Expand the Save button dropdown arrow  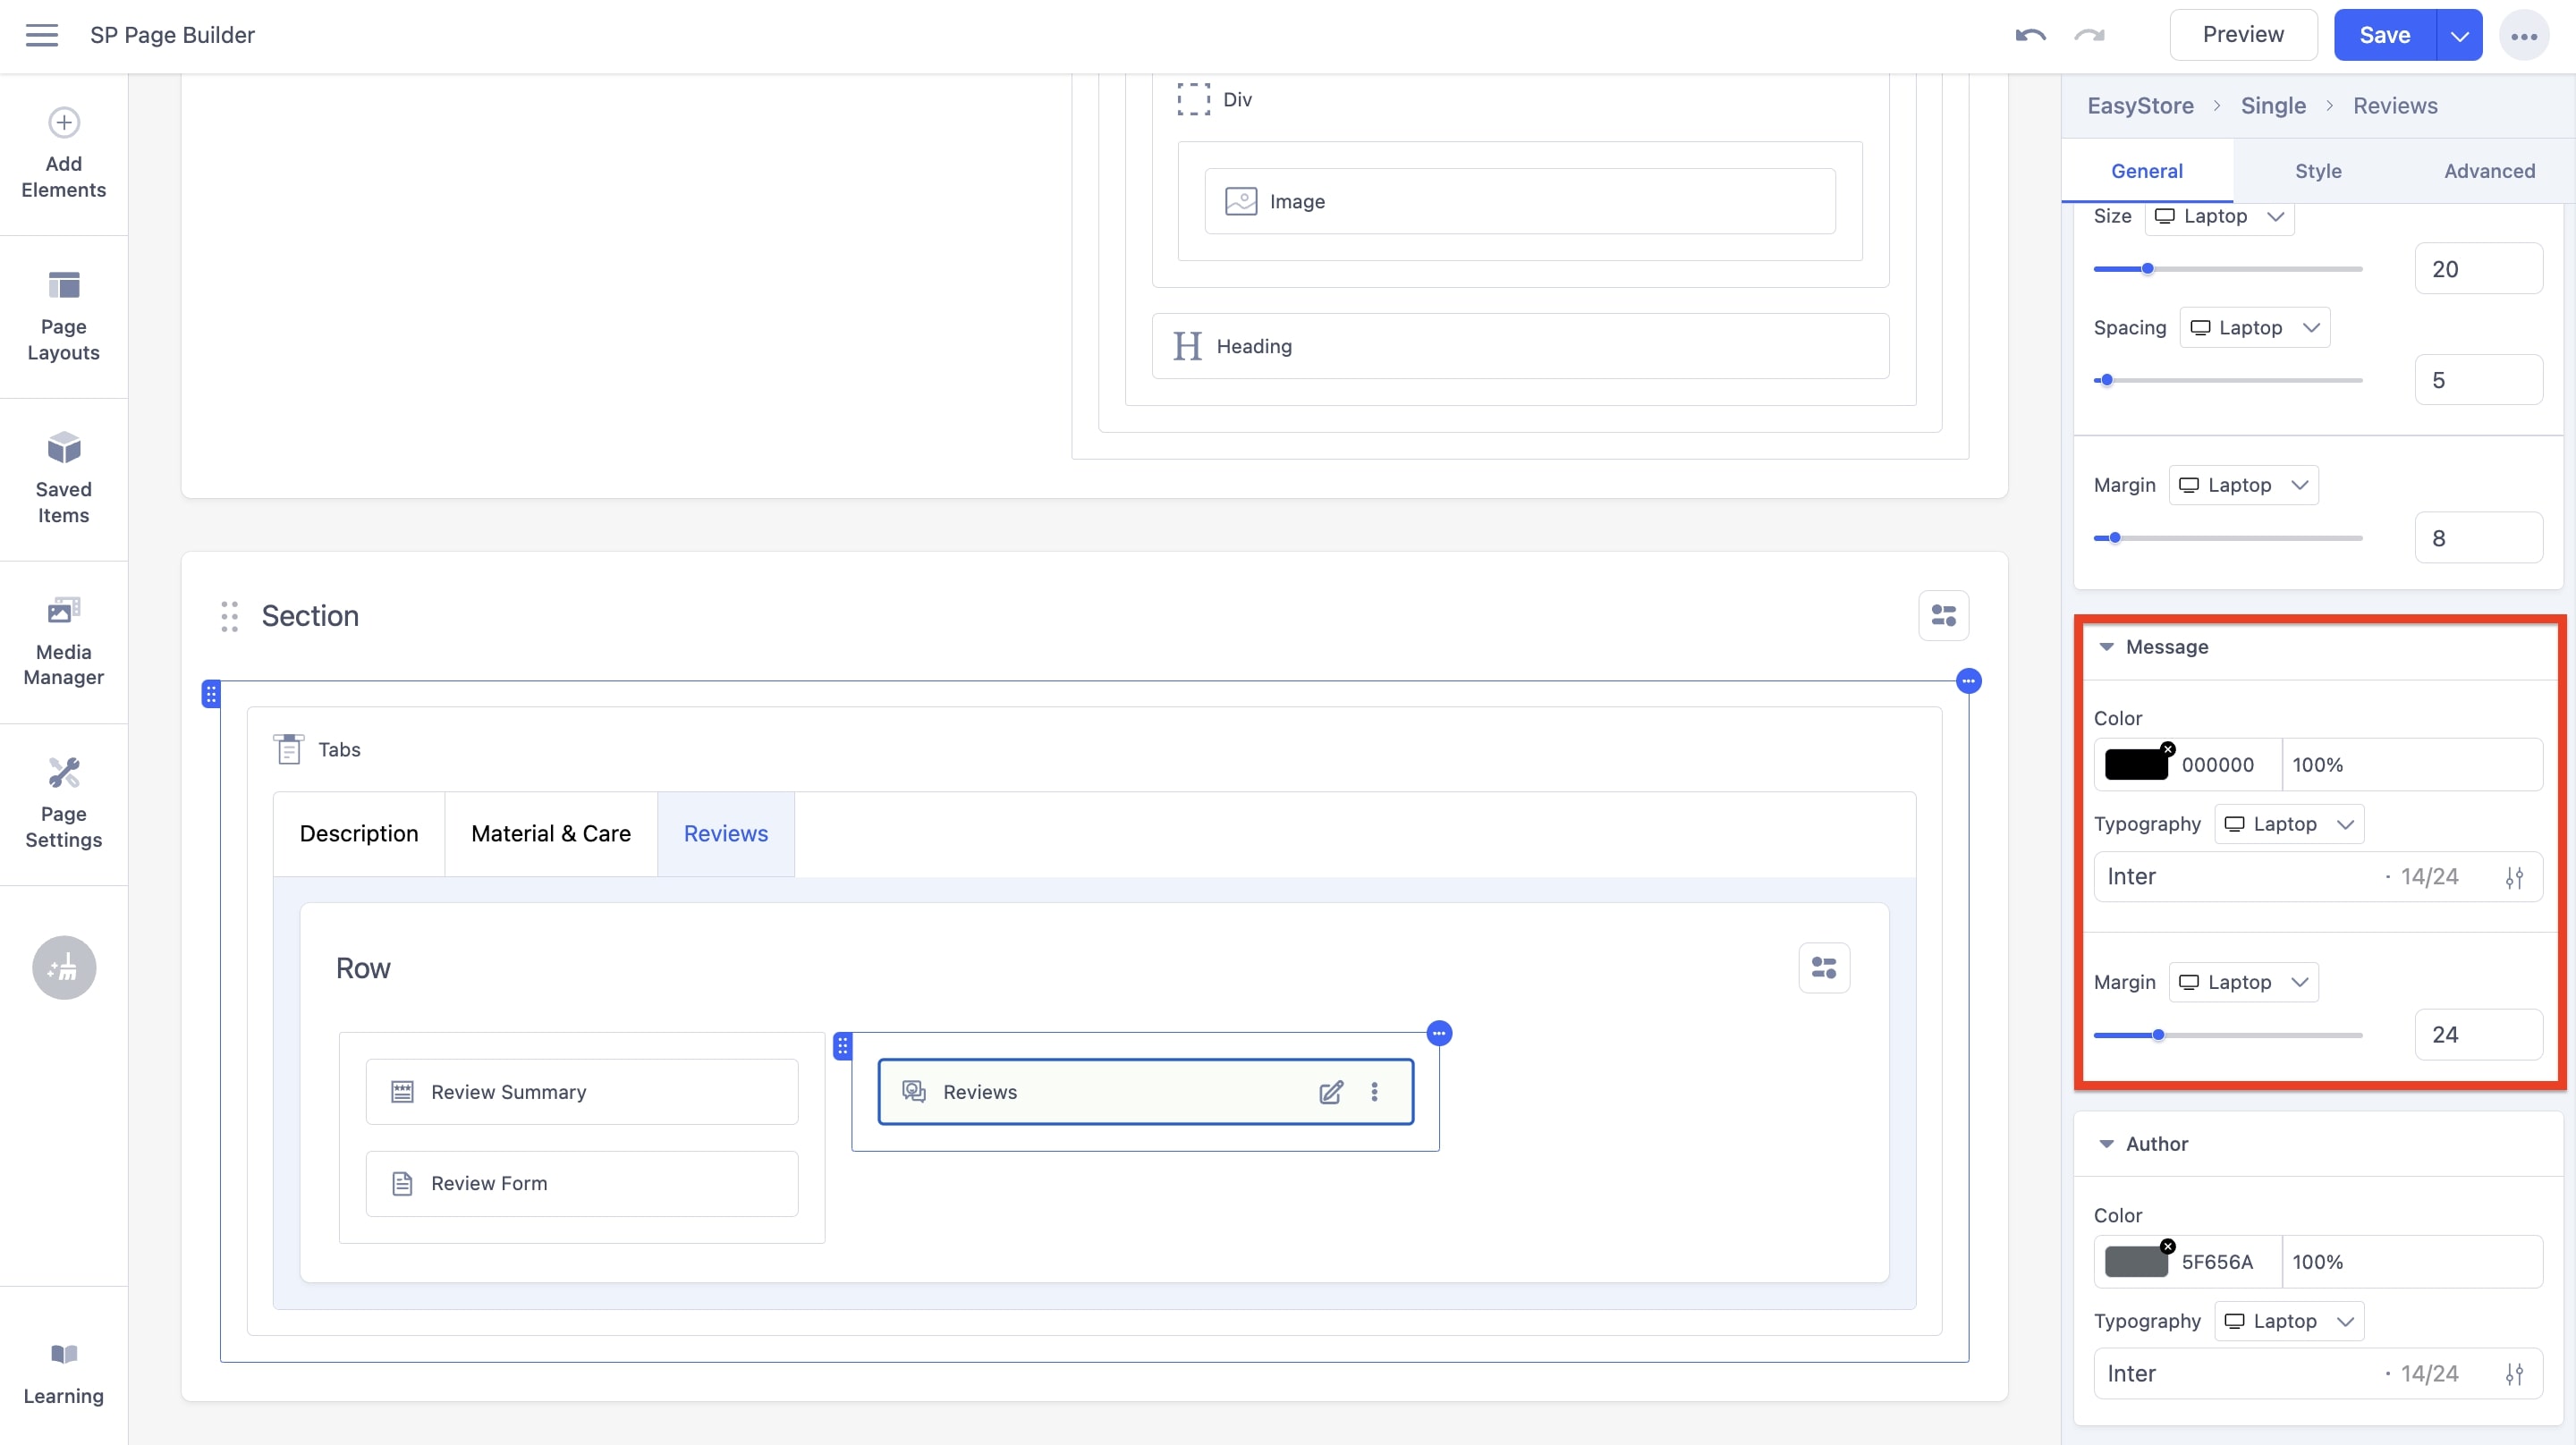pyautogui.click(x=2459, y=34)
